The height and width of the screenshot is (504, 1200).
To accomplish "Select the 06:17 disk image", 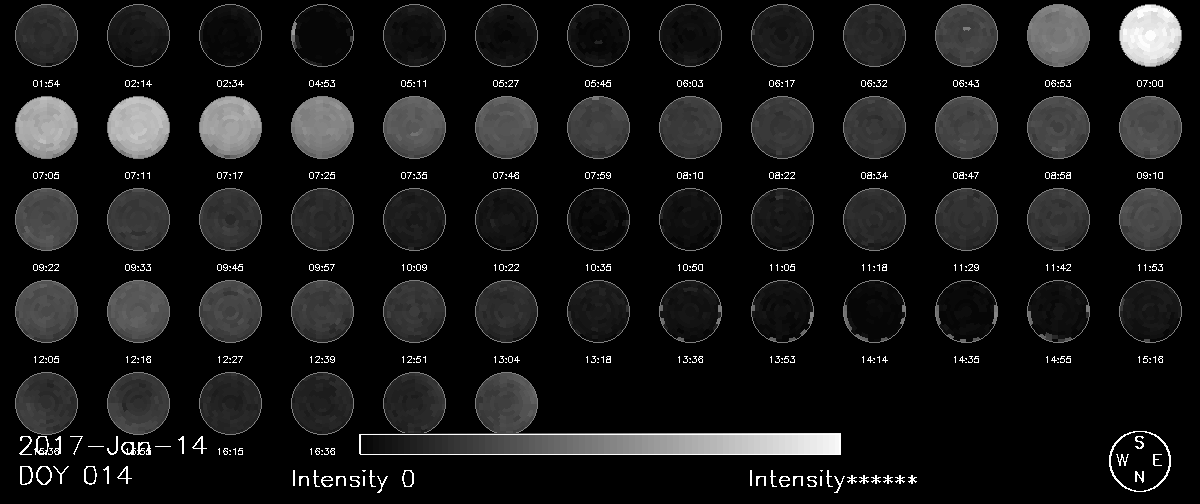I will (782, 35).
